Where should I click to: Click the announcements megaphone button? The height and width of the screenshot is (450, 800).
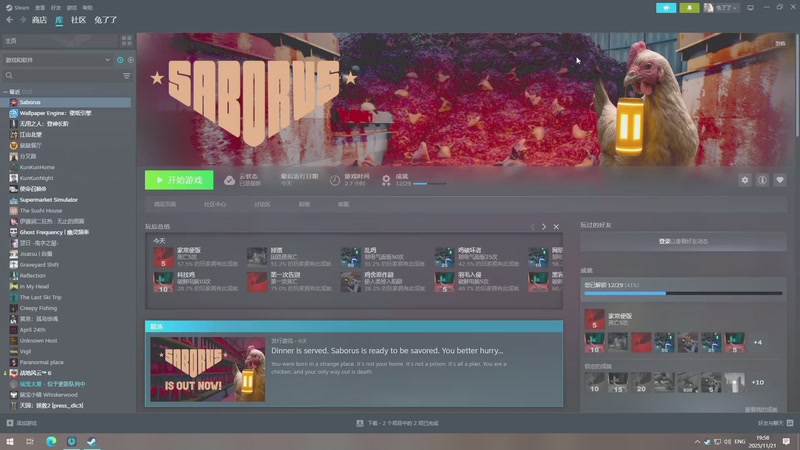point(666,8)
